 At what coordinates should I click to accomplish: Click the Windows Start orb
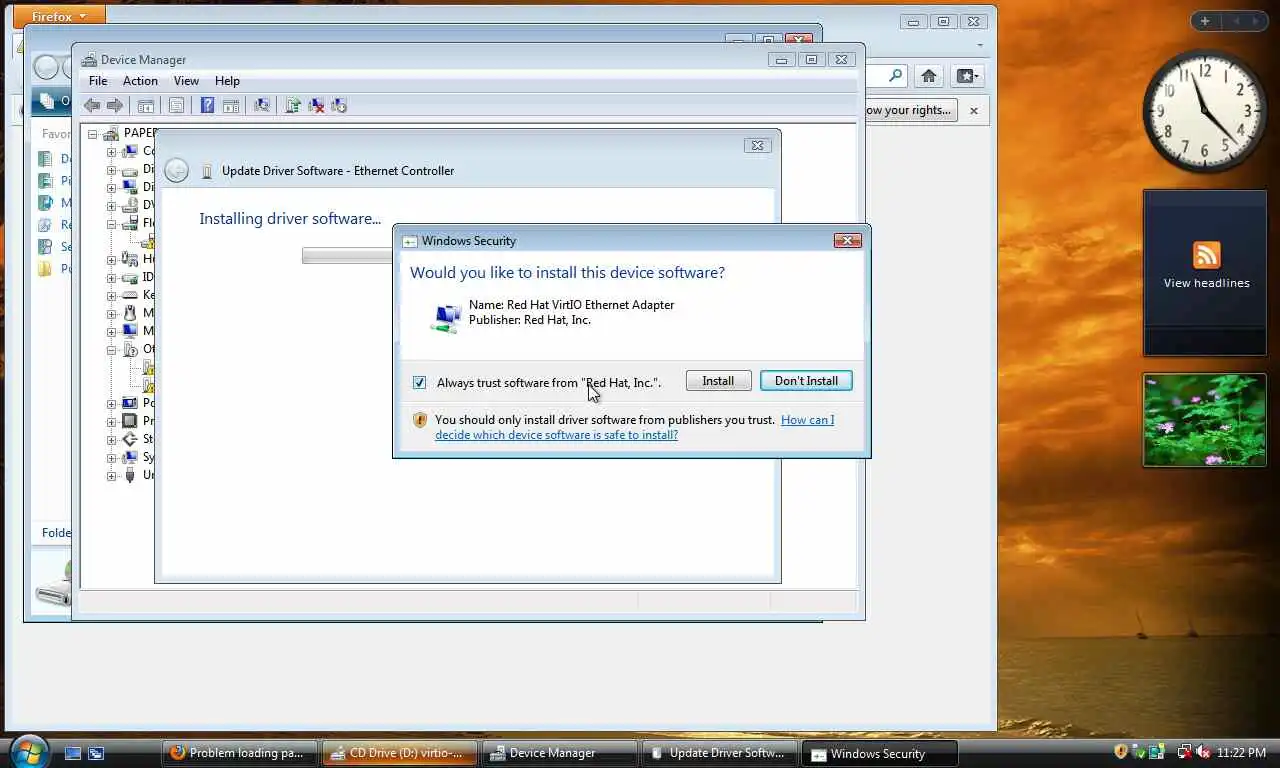pyautogui.click(x=27, y=752)
